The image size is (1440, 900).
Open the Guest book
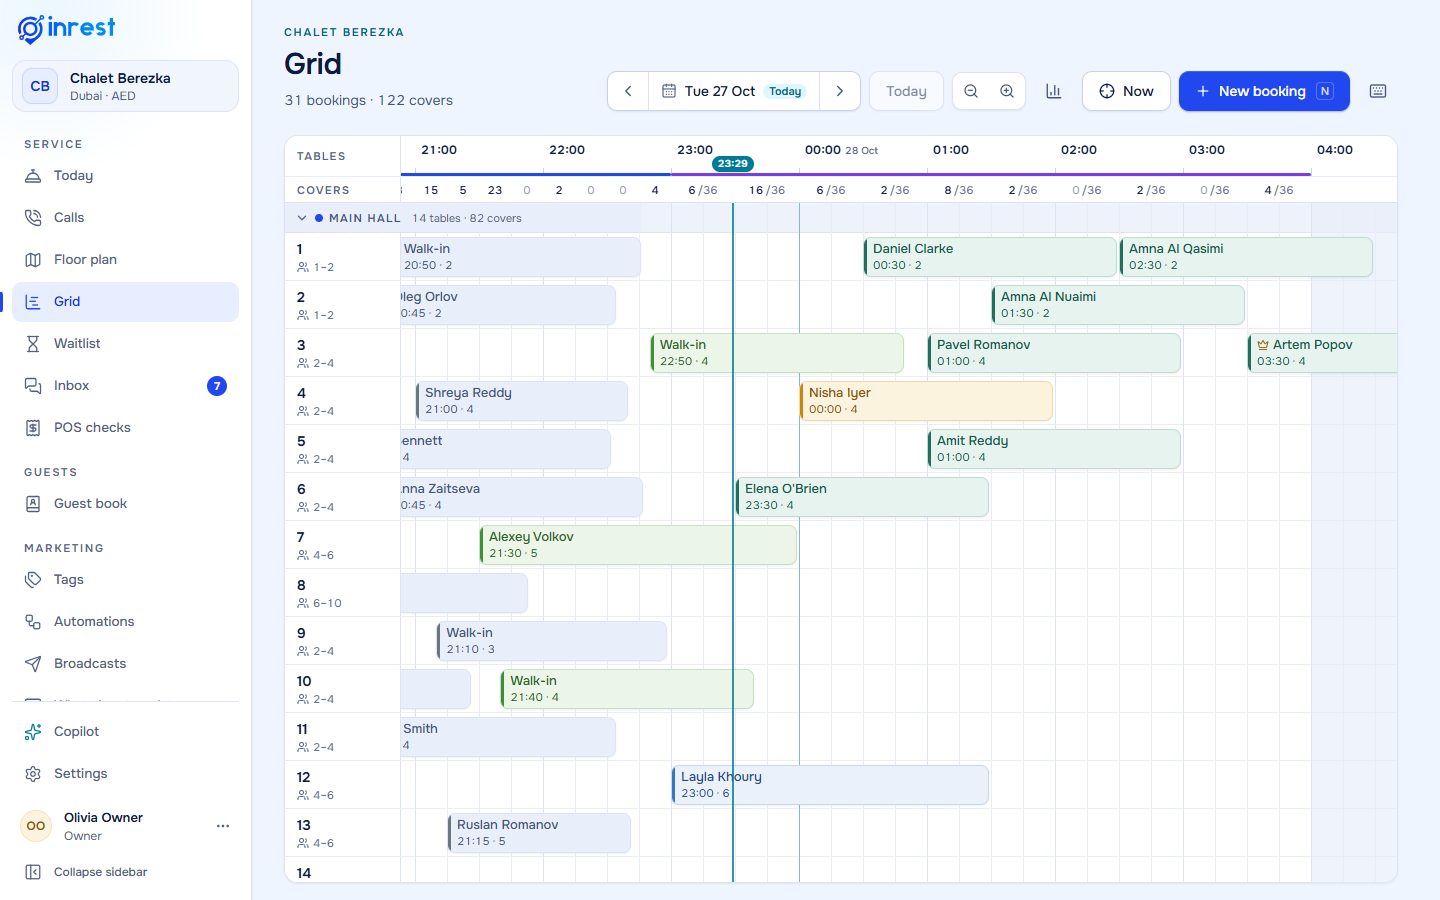tap(126, 503)
